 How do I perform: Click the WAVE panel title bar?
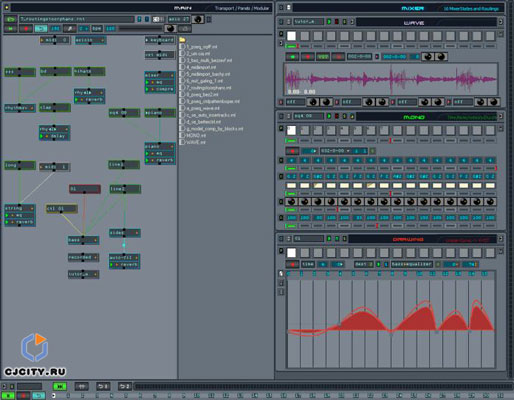click(426, 22)
